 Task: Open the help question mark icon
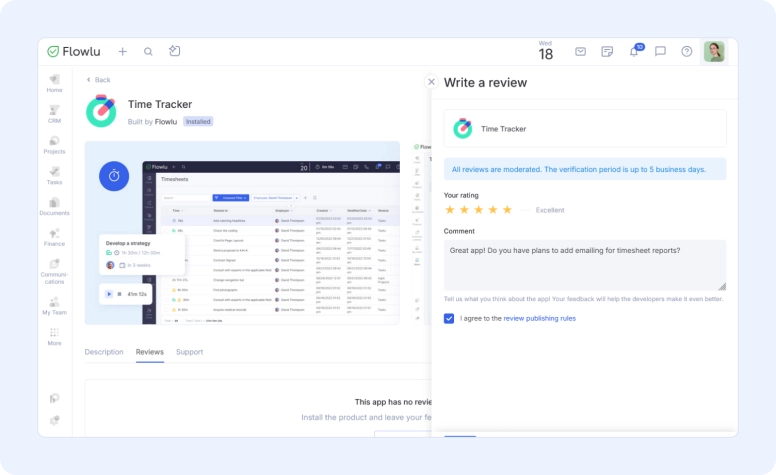tap(686, 51)
